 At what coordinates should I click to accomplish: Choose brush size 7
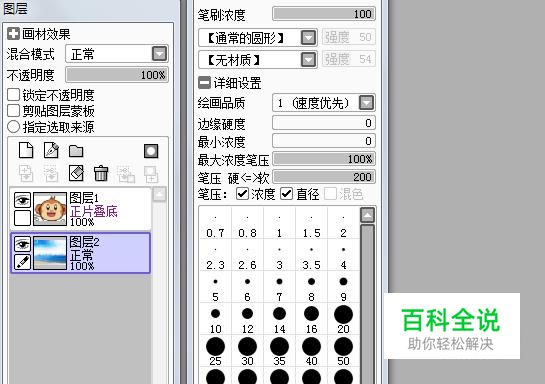click(x=279, y=287)
